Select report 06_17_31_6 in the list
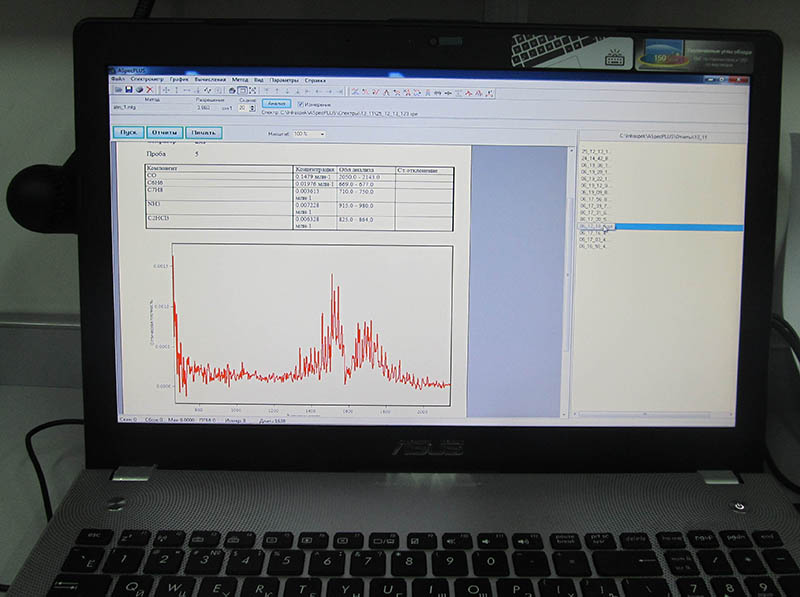This screenshot has height=597, width=800. [x=593, y=212]
